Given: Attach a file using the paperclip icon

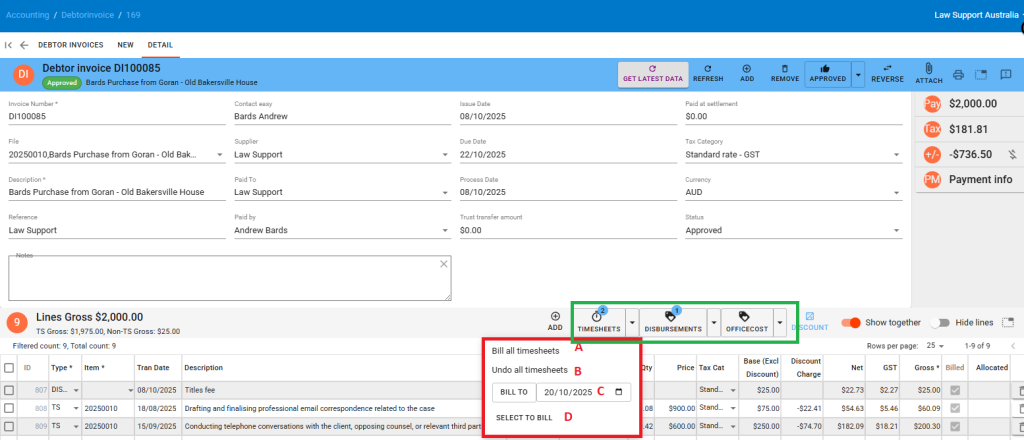Looking at the screenshot, I should (929, 69).
